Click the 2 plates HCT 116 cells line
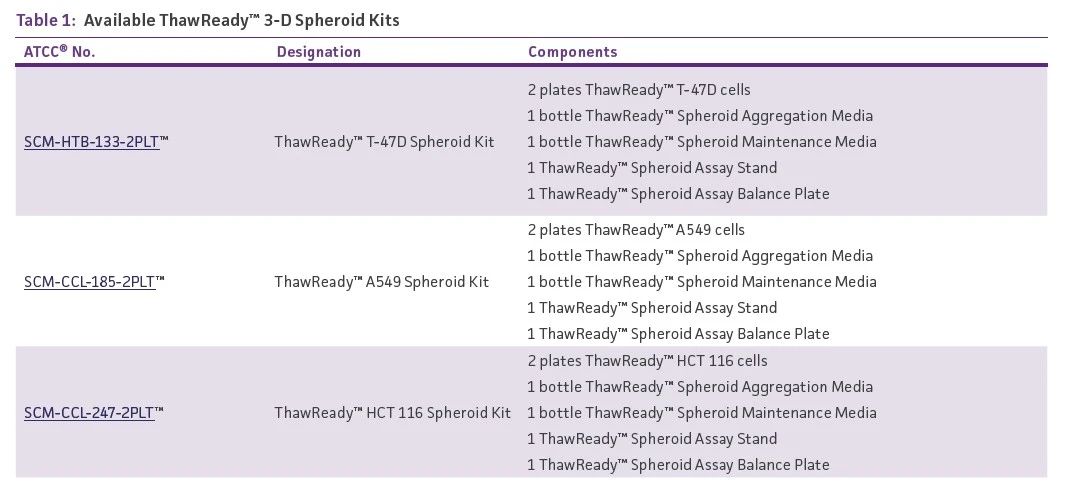 (647, 361)
